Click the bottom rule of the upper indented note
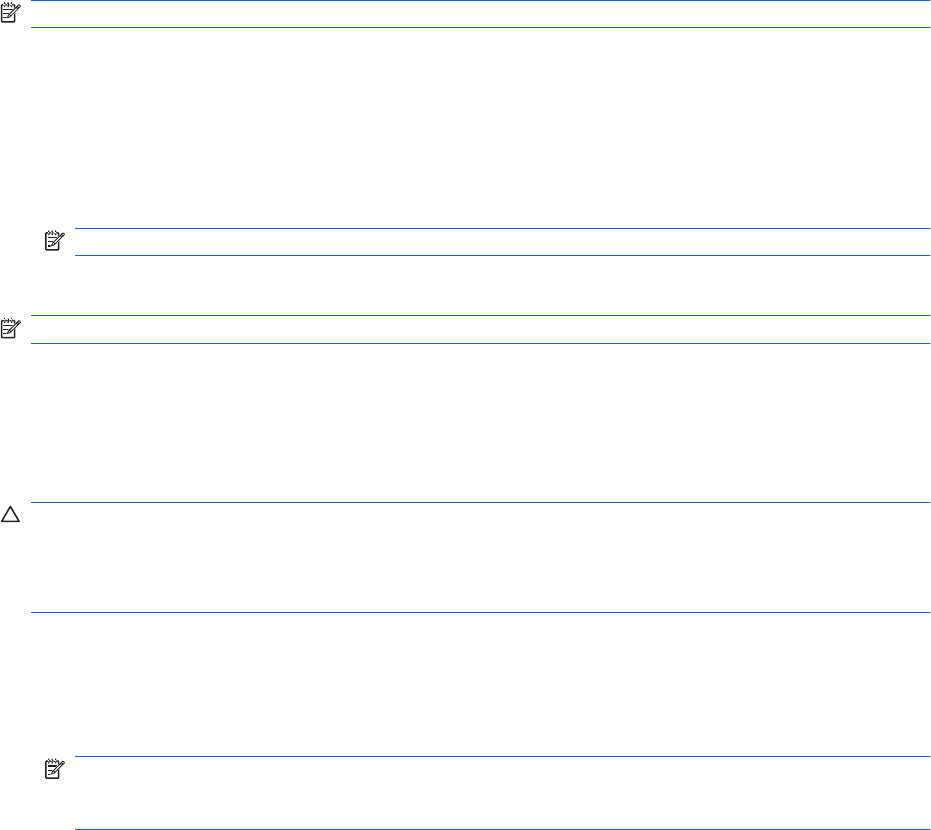The height and width of the screenshot is (830, 931). (500, 255)
